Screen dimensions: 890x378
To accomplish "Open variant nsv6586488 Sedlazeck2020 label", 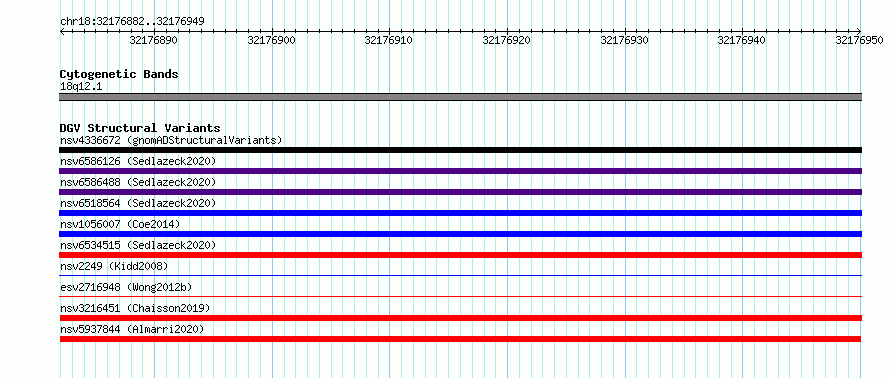I will pos(138,182).
